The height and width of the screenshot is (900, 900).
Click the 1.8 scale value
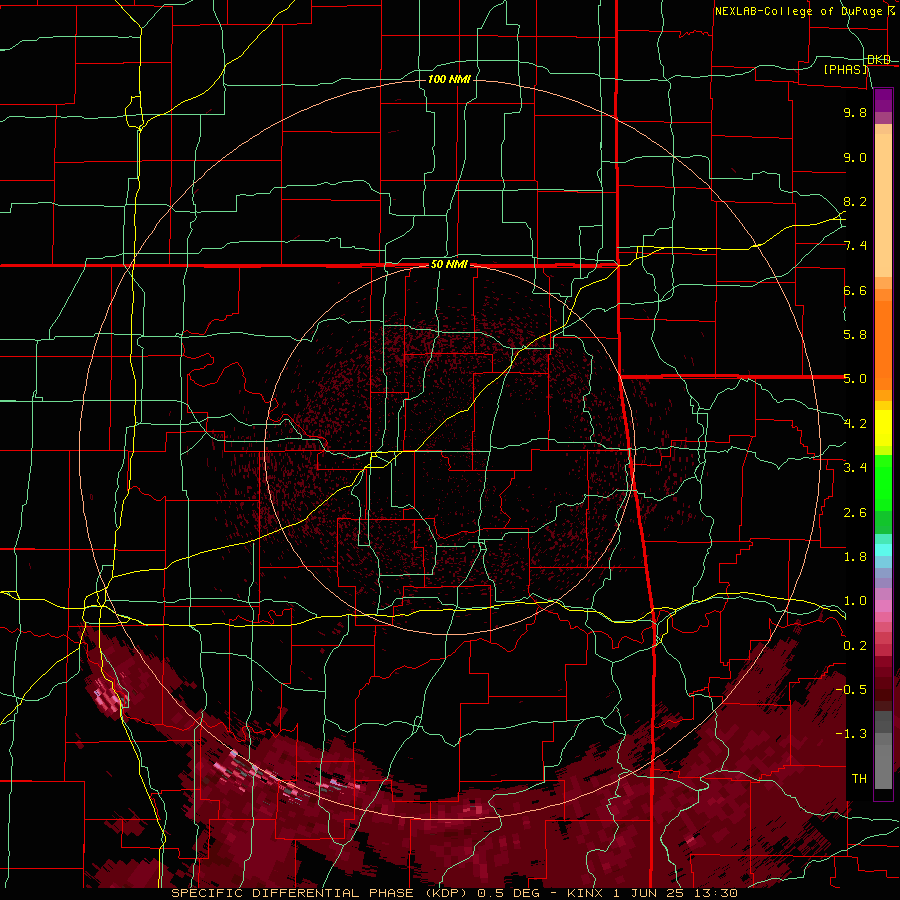click(855, 557)
